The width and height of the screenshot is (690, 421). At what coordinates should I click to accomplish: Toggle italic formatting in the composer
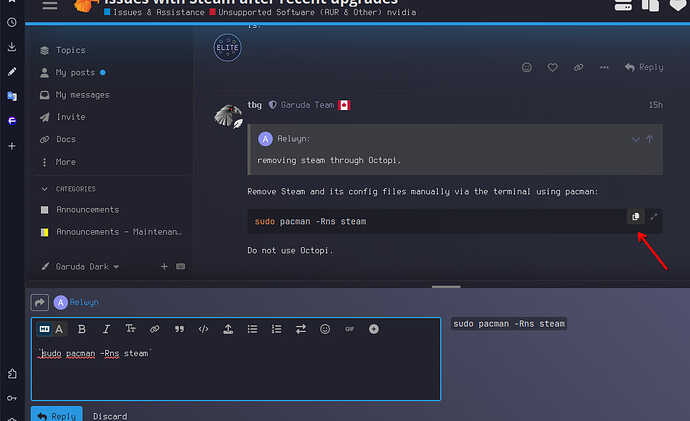[x=106, y=329]
